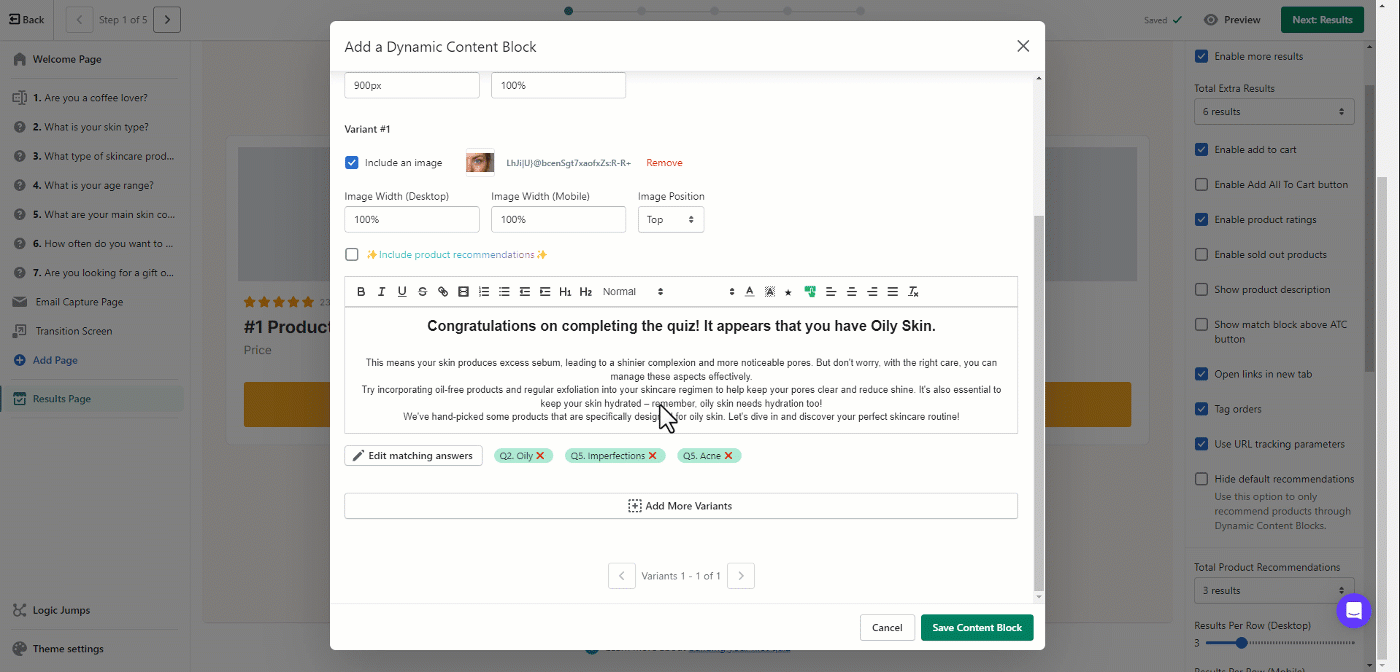1400x672 pixels.
Task: Go to previous step arrow
Action: pos(79,19)
